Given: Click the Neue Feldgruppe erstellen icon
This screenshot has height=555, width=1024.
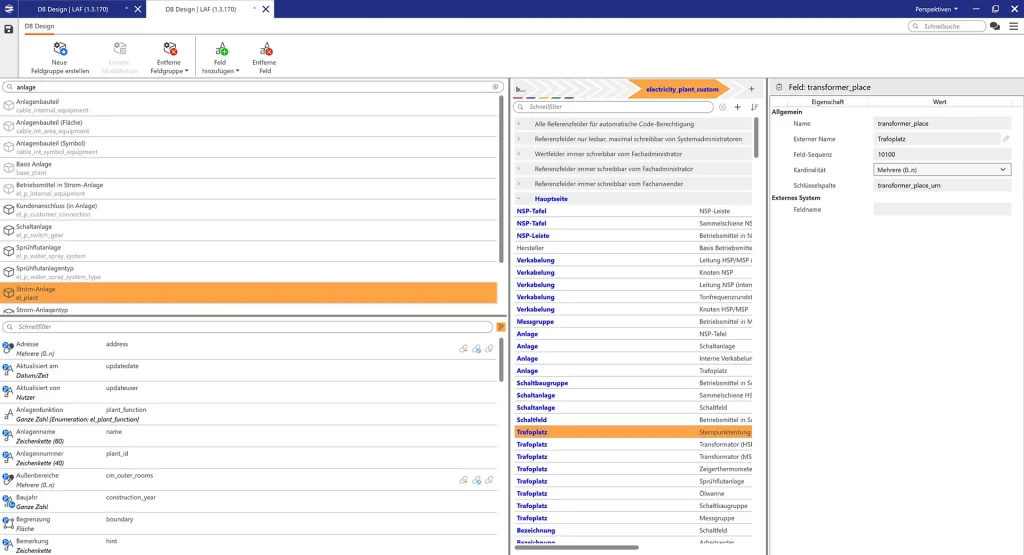Looking at the screenshot, I should point(60,48).
